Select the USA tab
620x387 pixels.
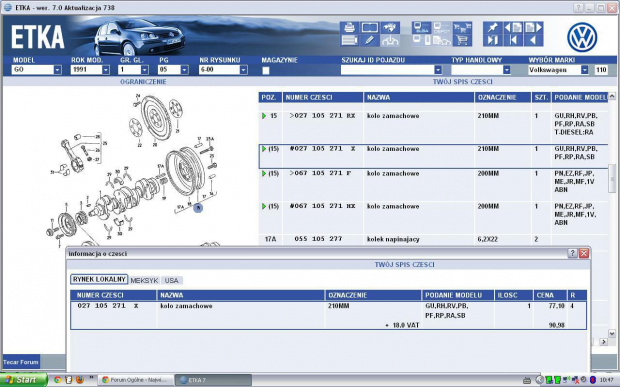coord(172,280)
